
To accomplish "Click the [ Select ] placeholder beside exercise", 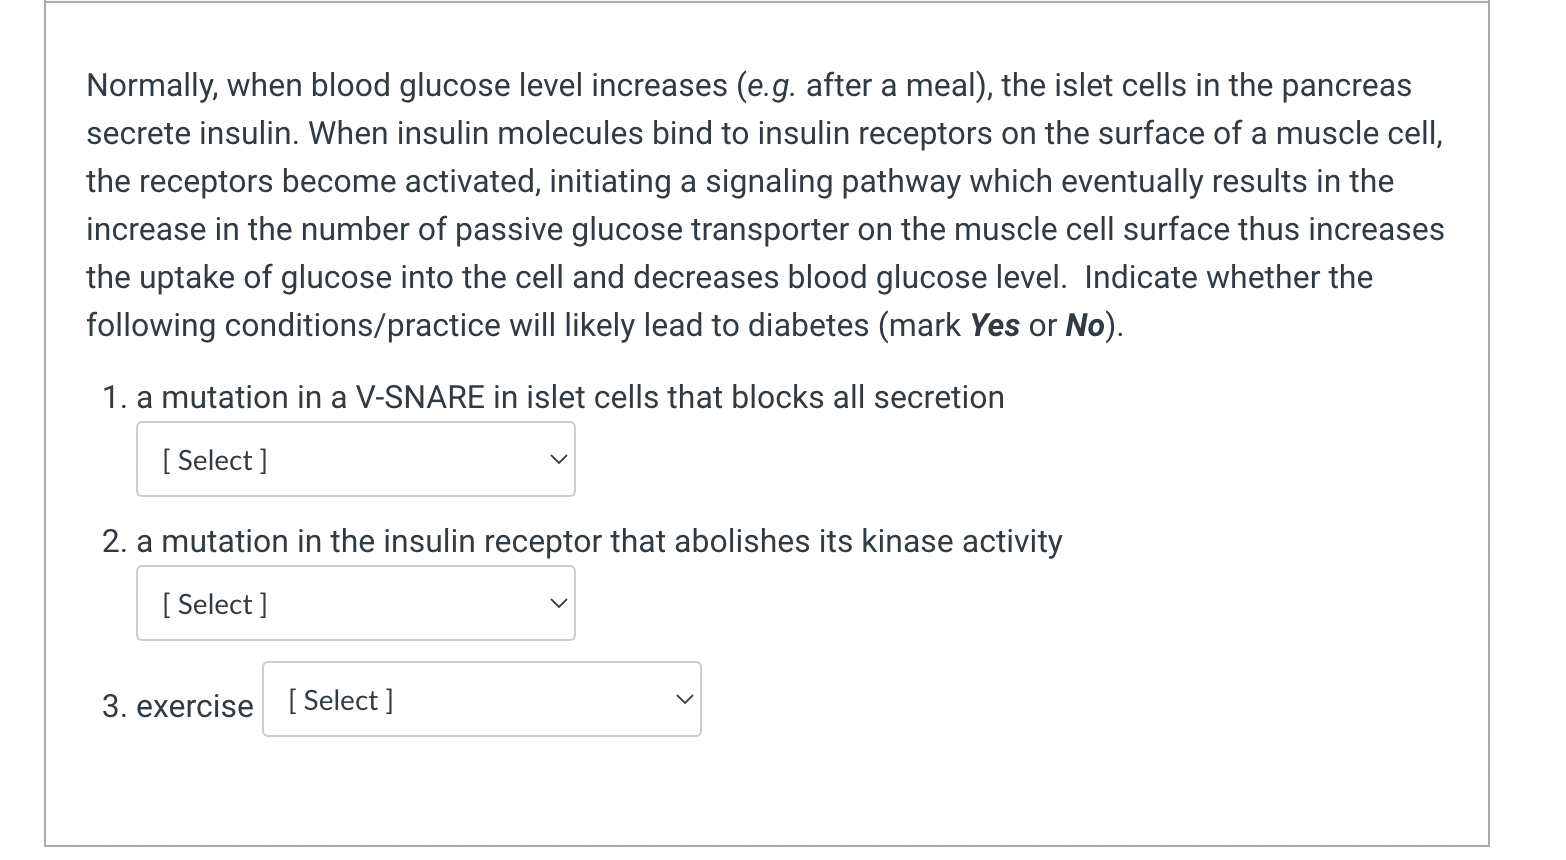I will (340, 700).
